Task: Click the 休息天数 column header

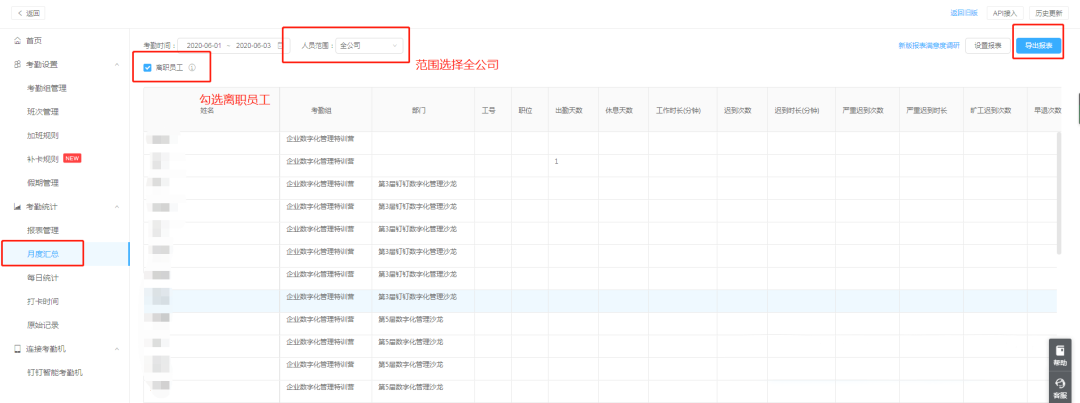Action: pyautogui.click(x=619, y=110)
